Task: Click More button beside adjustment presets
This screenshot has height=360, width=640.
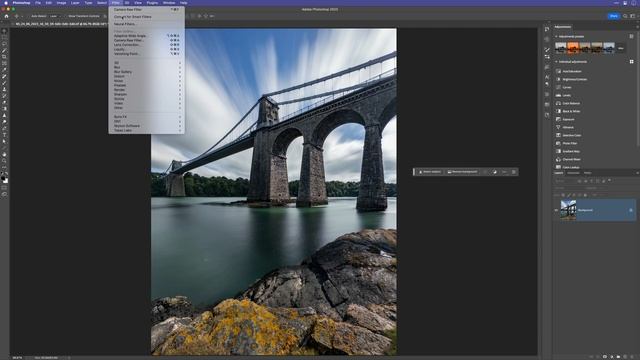Action: pyautogui.click(x=620, y=48)
